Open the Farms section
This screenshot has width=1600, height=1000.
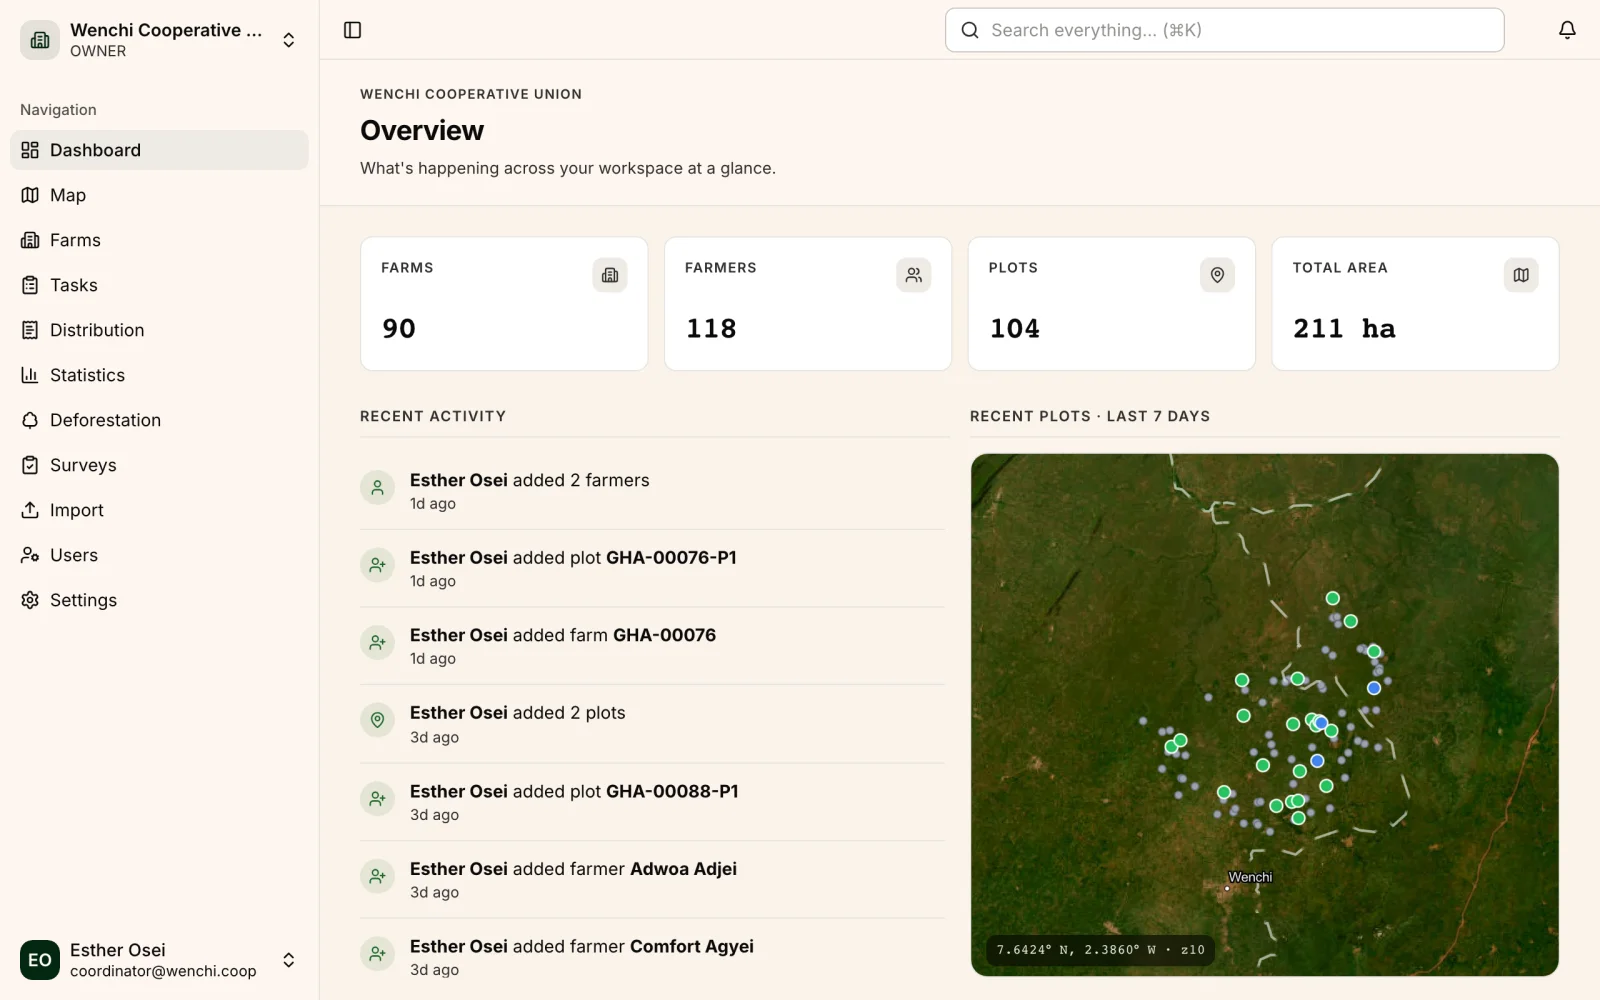coord(159,240)
